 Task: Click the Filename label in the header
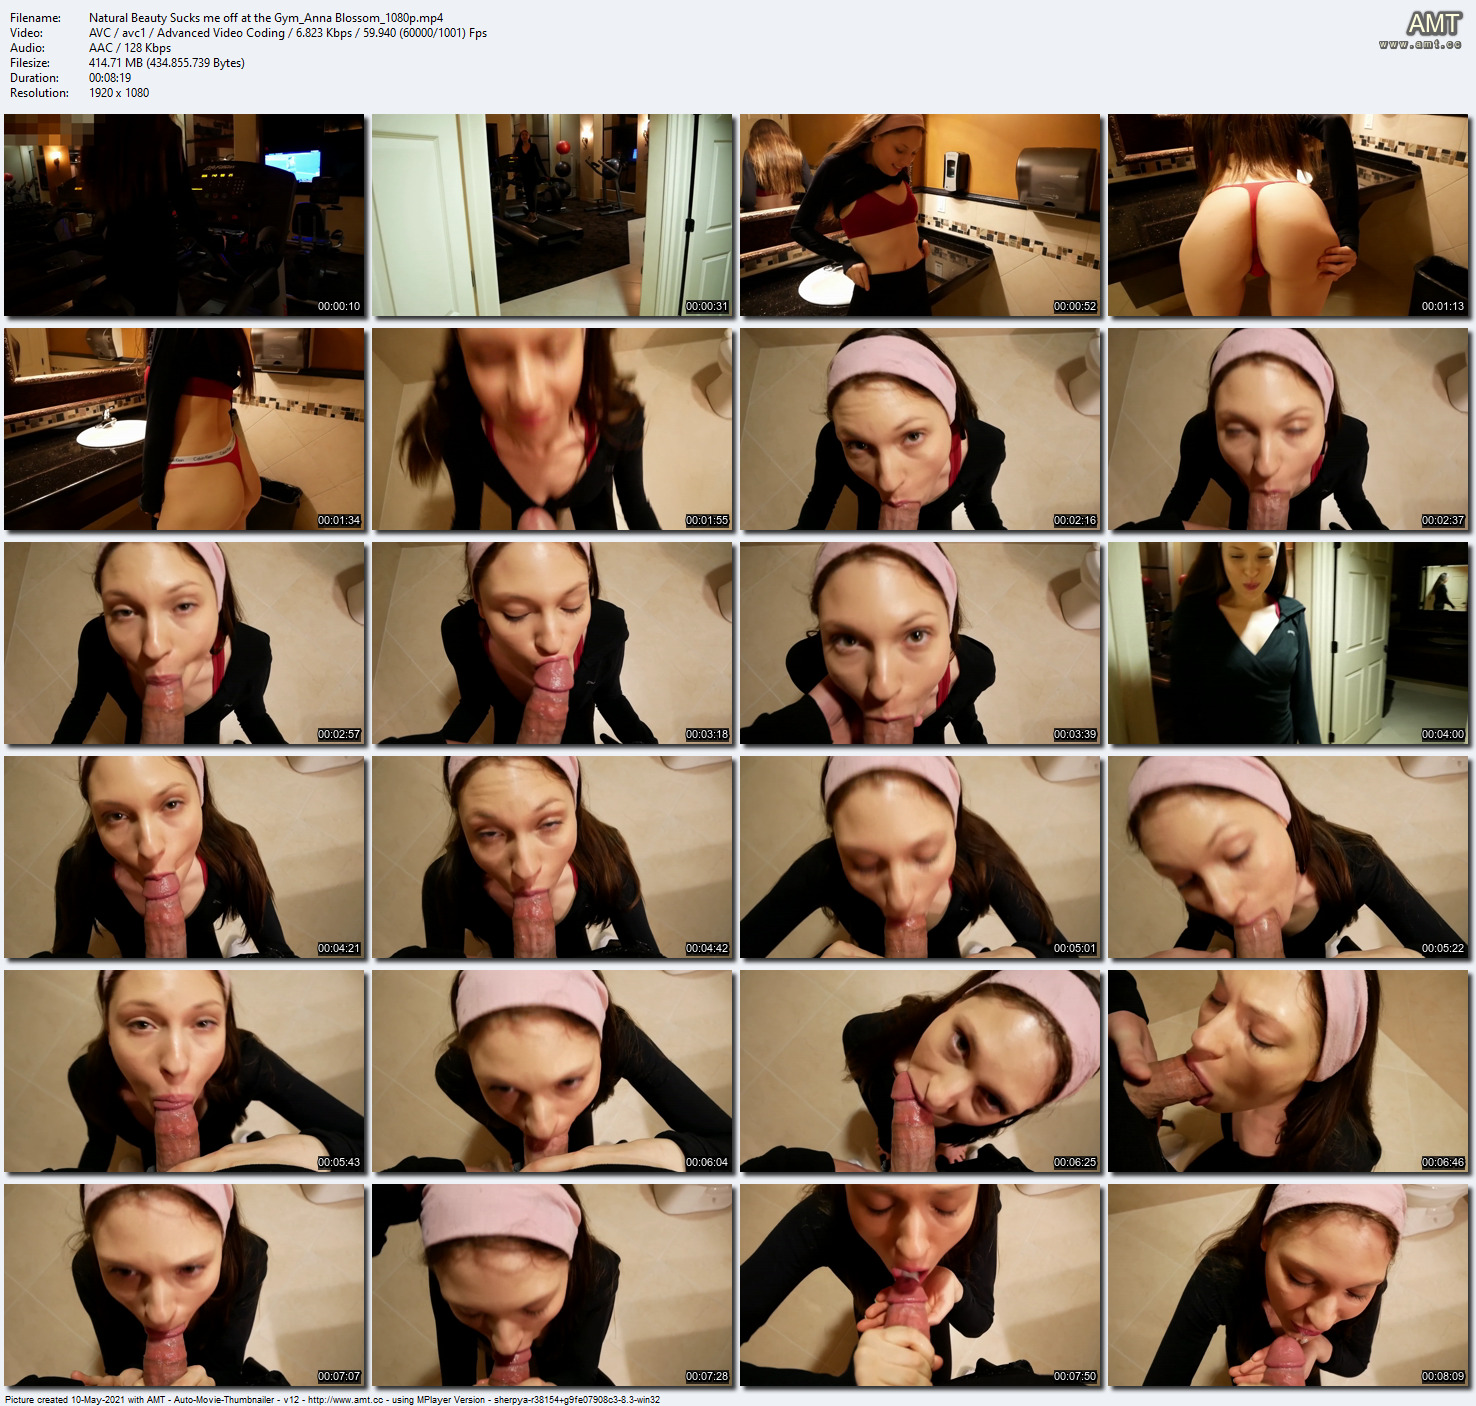tap(35, 18)
